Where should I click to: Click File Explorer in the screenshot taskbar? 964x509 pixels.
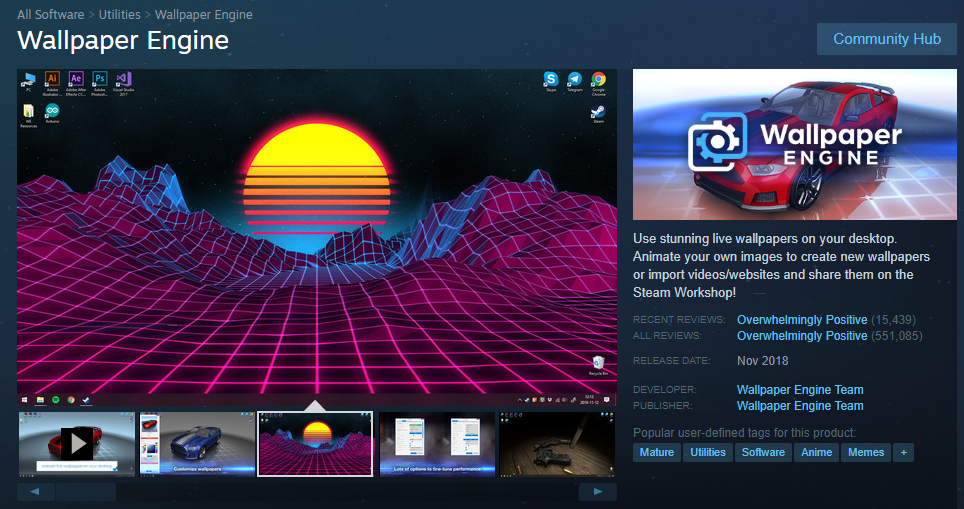[40, 400]
